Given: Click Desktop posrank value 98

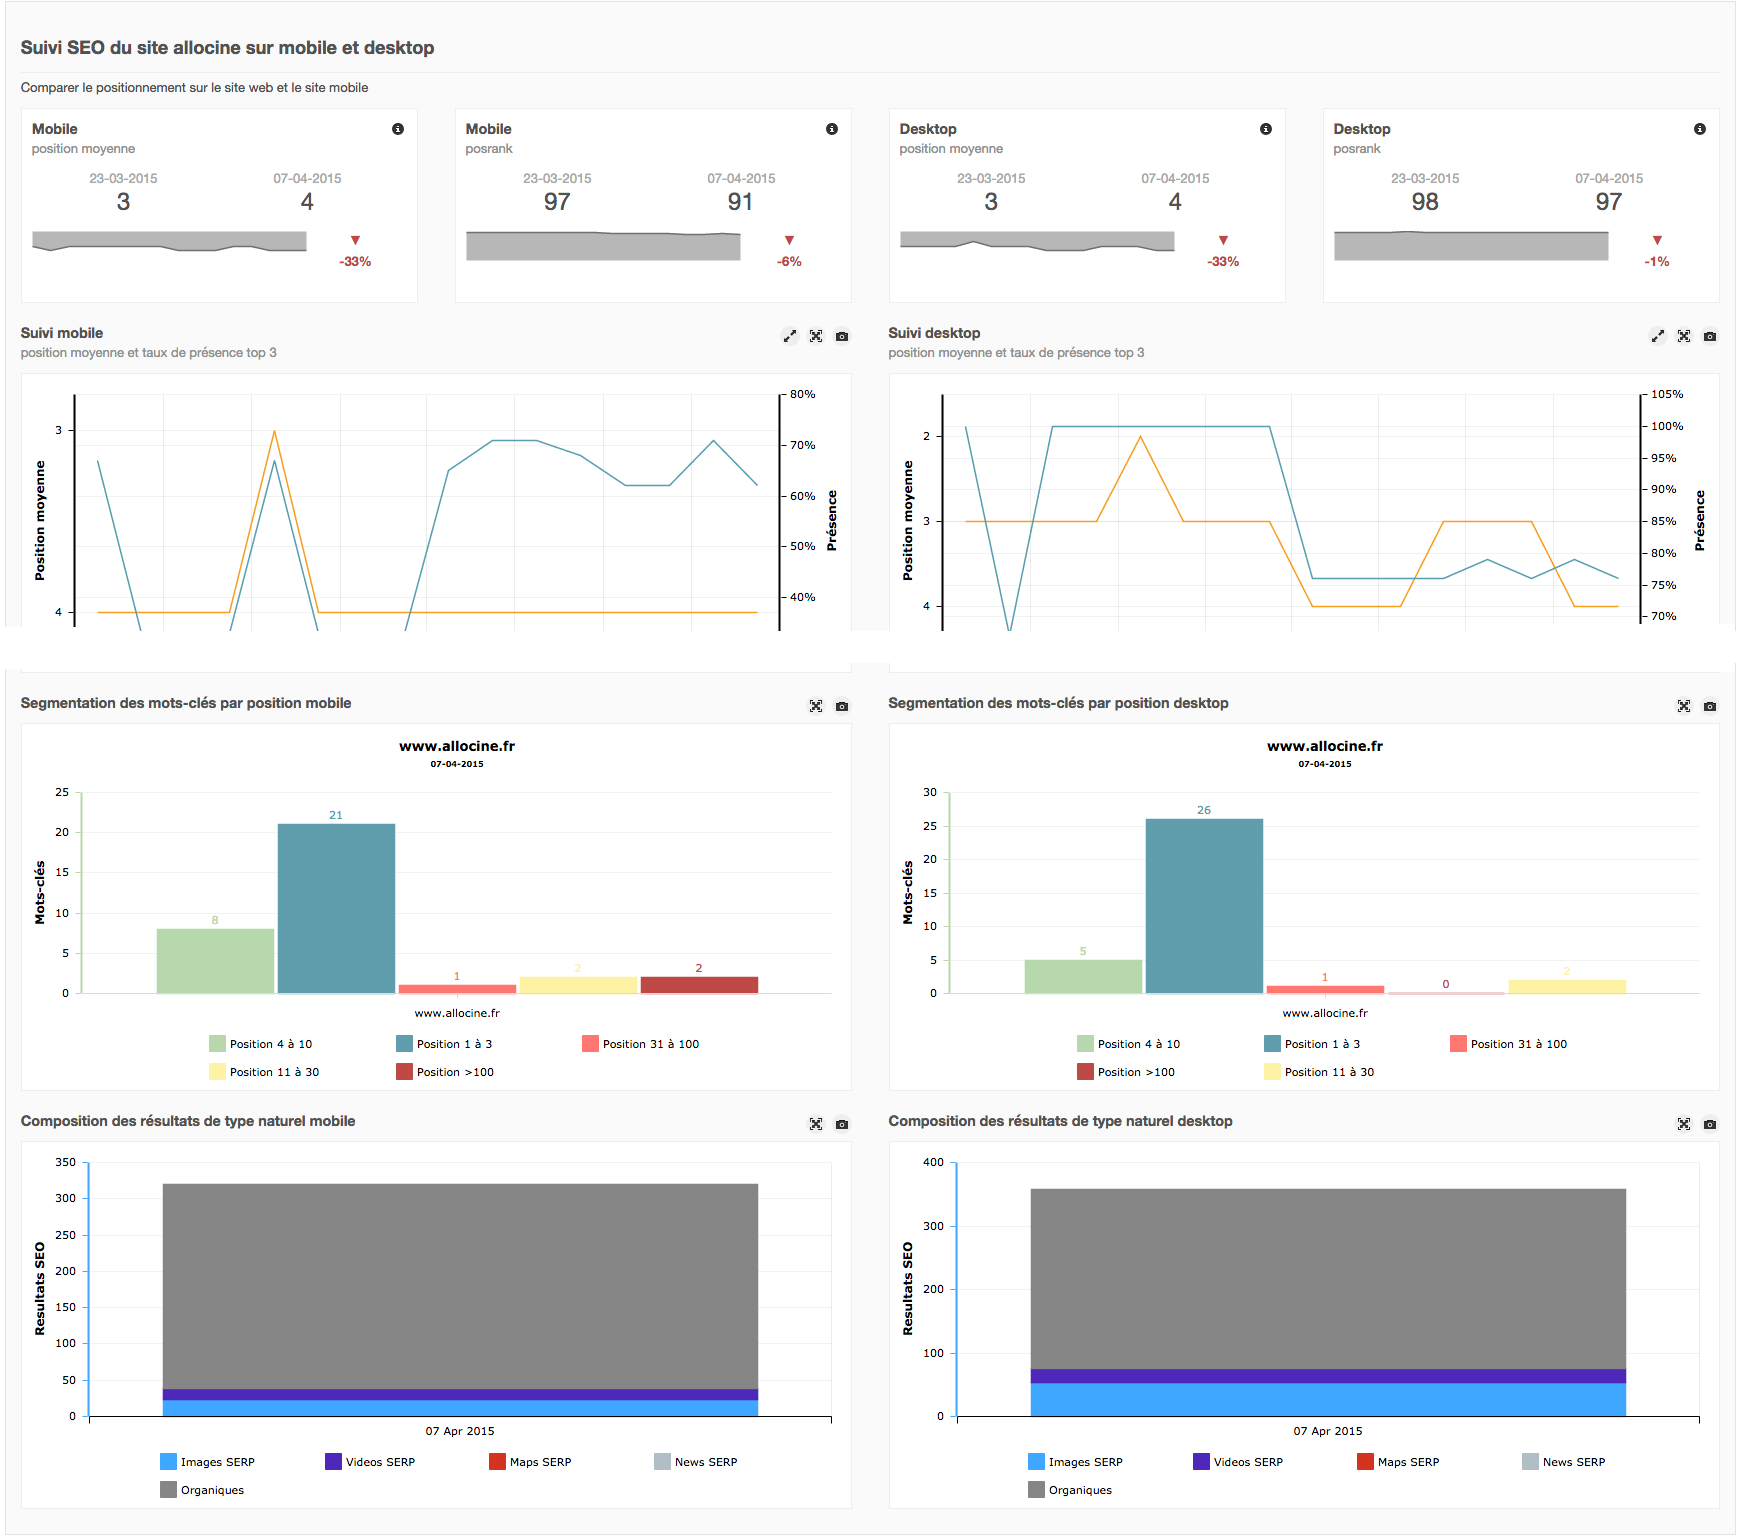Looking at the screenshot, I should pyautogui.click(x=1425, y=202).
